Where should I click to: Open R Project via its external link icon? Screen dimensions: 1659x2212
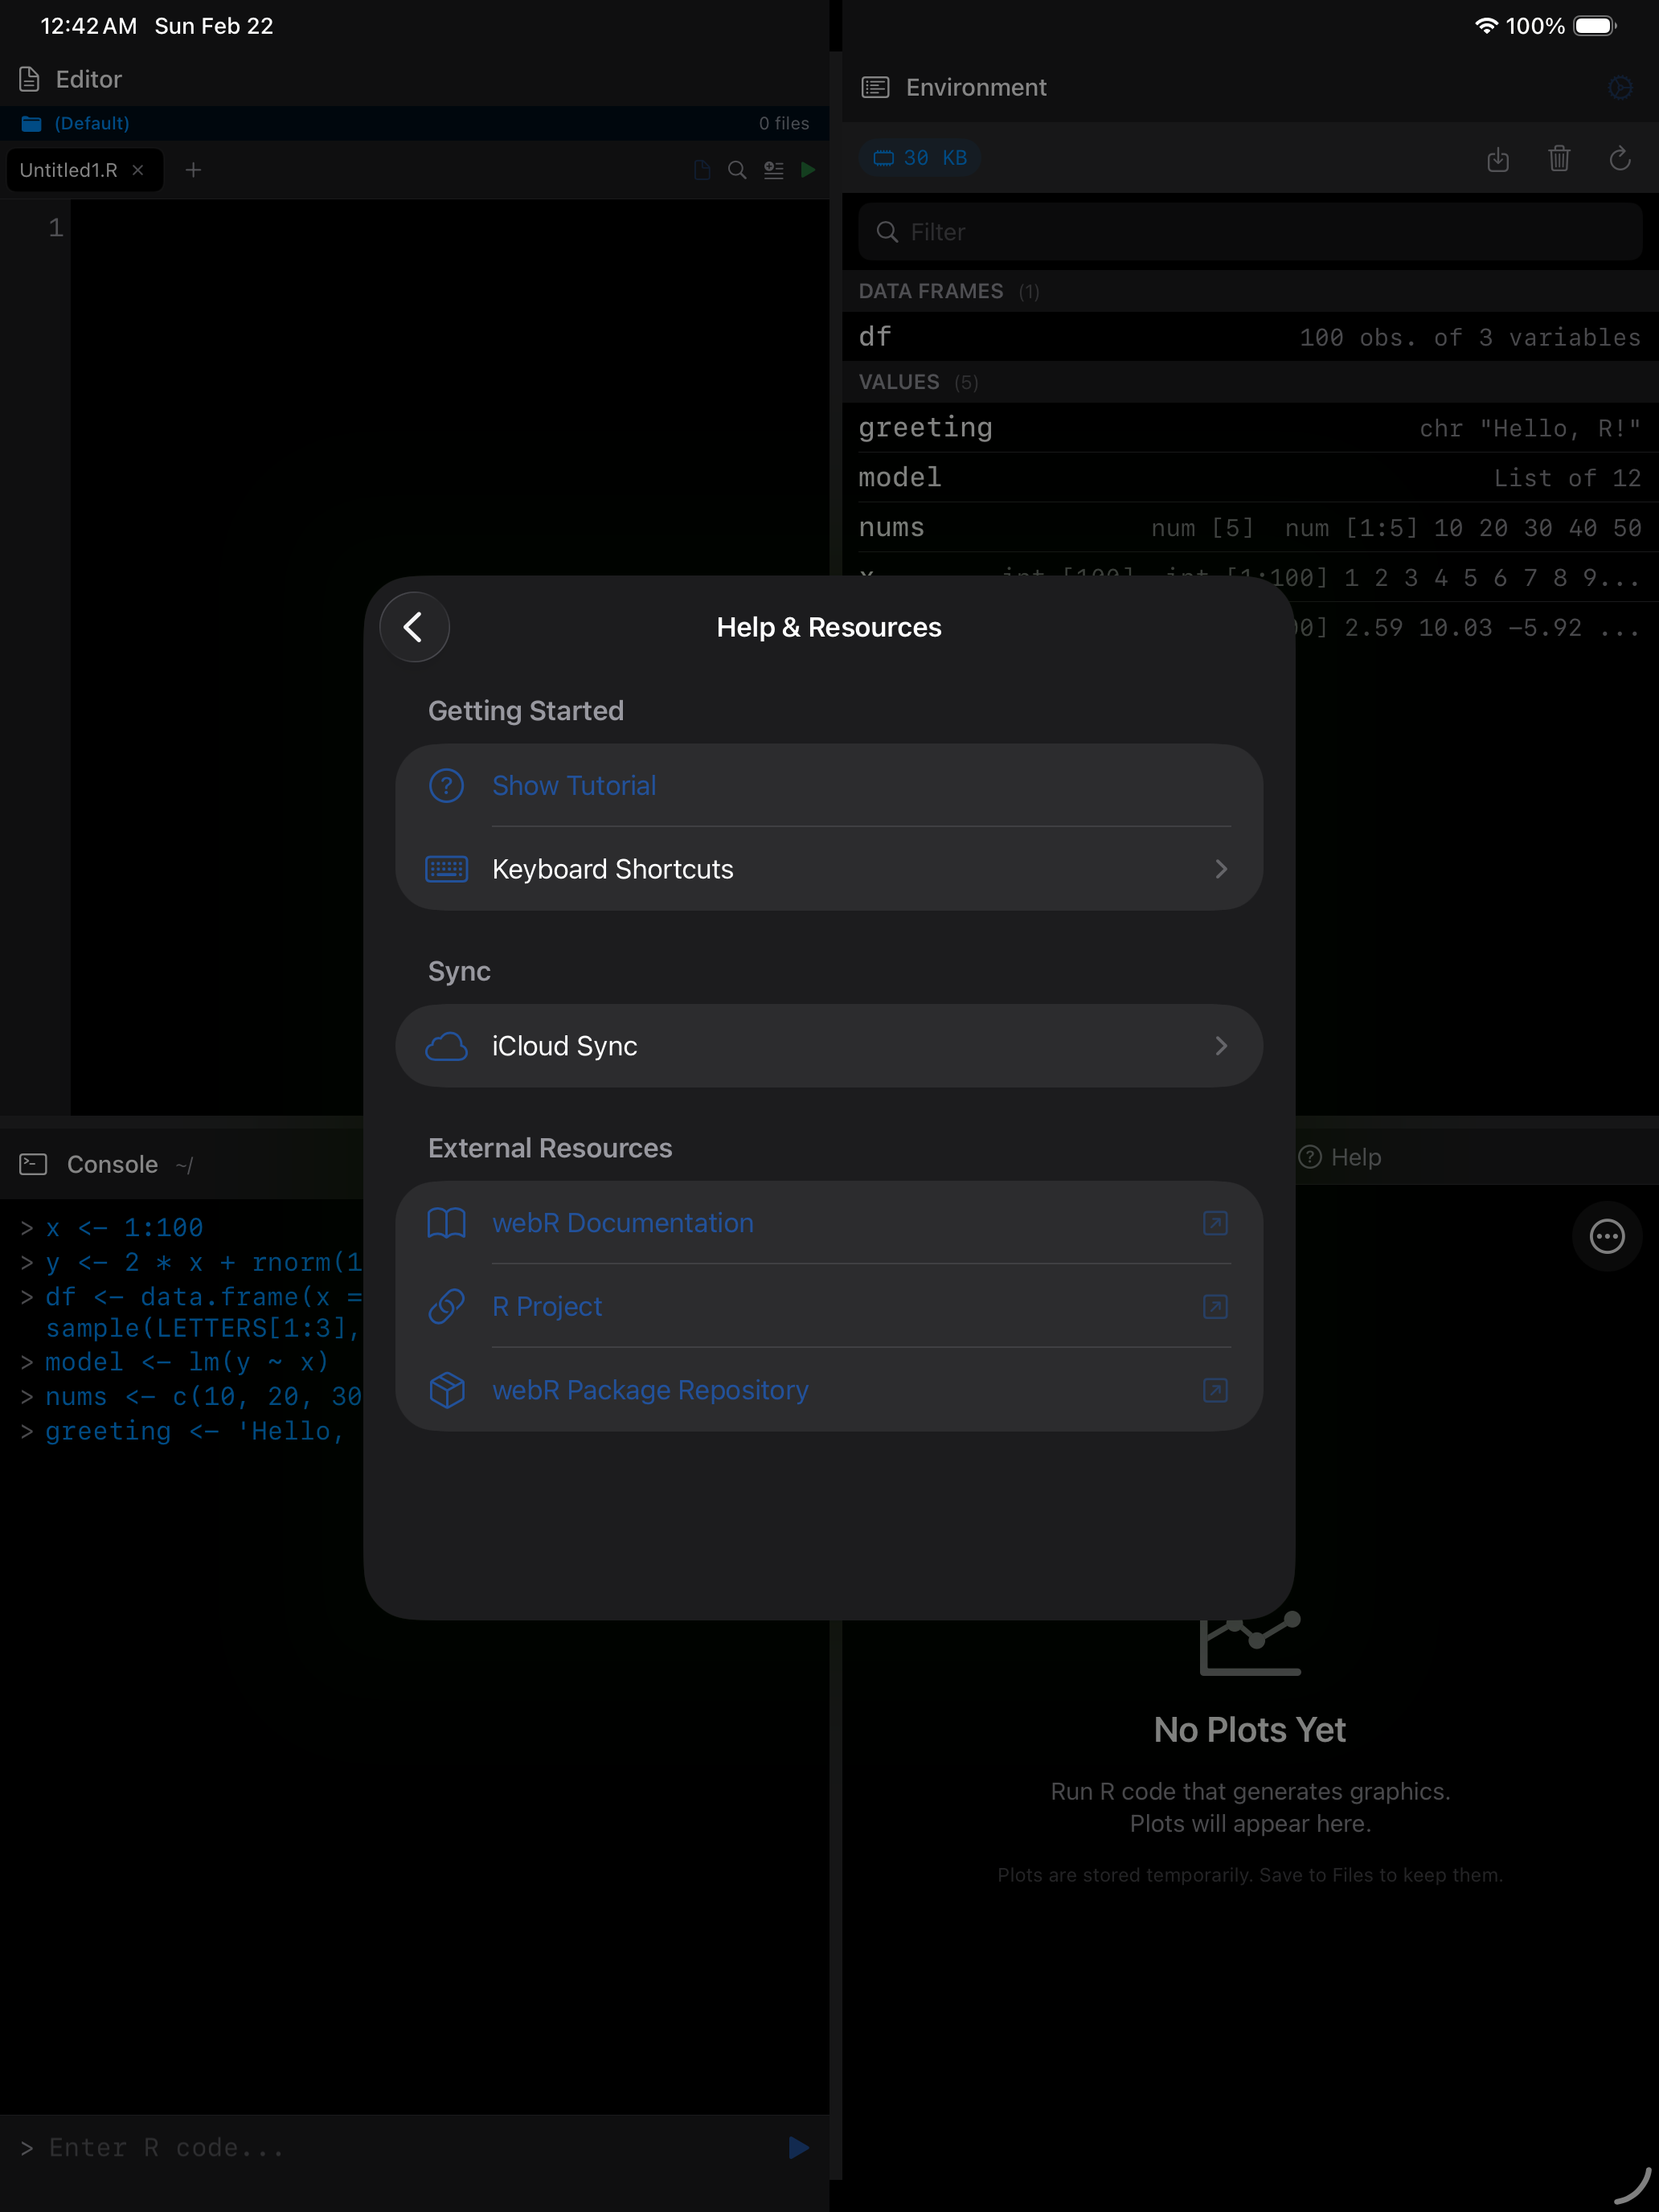click(1214, 1306)
